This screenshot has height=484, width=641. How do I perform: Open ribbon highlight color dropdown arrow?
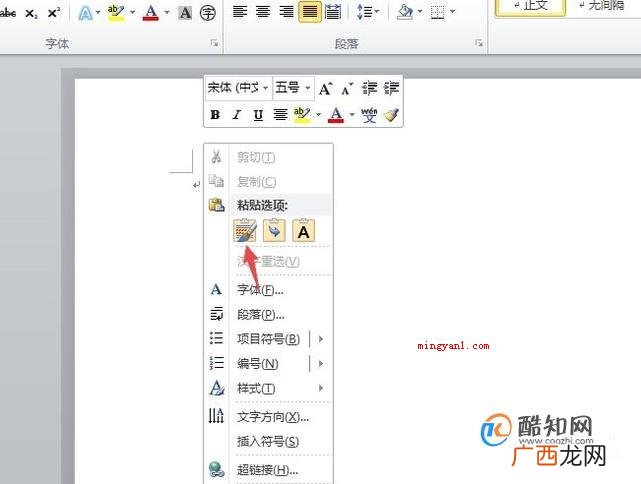coord(132,12)
